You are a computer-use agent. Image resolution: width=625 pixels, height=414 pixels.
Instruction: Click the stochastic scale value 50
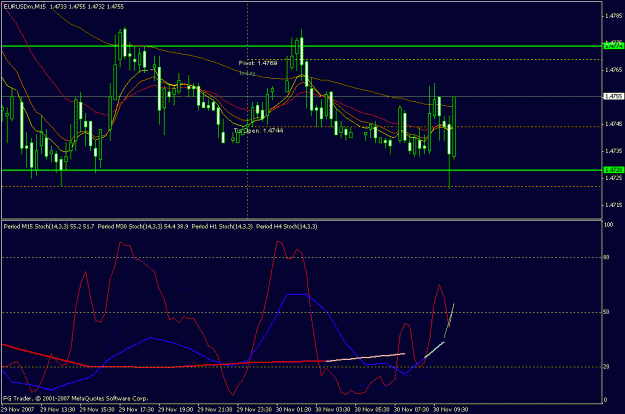[x=606, y=312]
